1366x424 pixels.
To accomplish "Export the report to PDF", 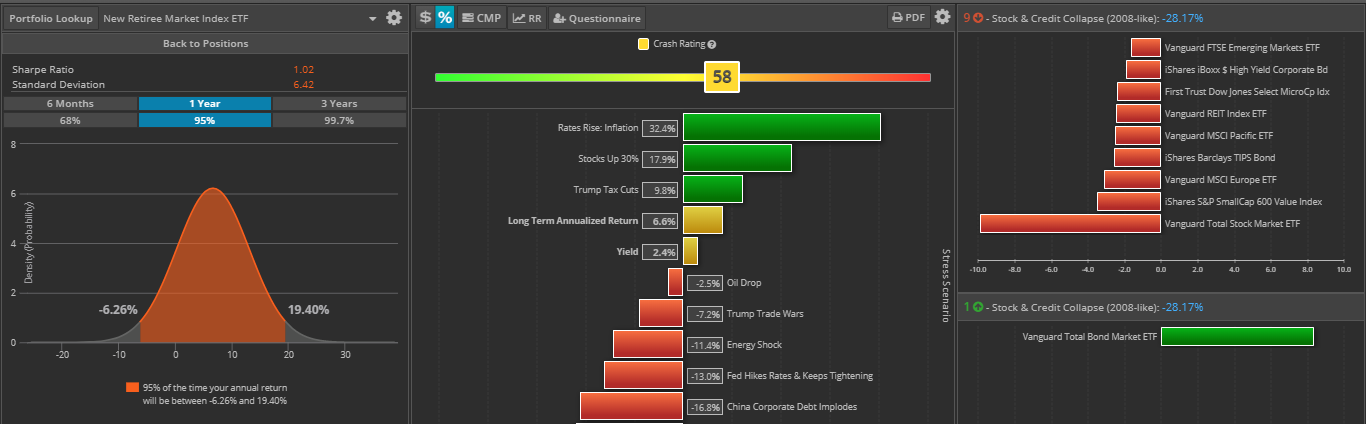I will click(908, 18).
